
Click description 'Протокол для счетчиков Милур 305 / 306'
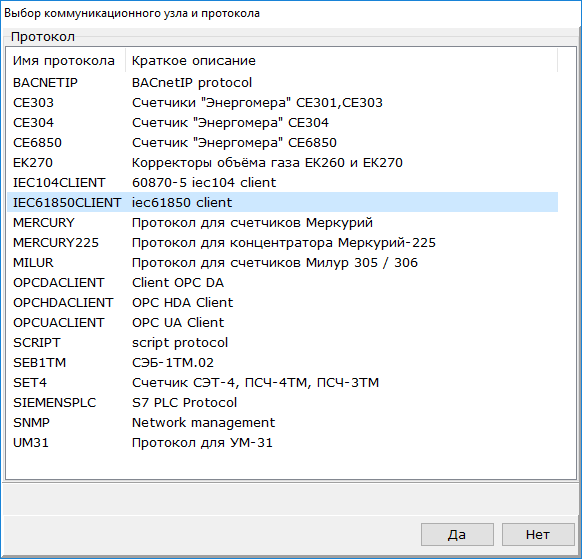275,263
